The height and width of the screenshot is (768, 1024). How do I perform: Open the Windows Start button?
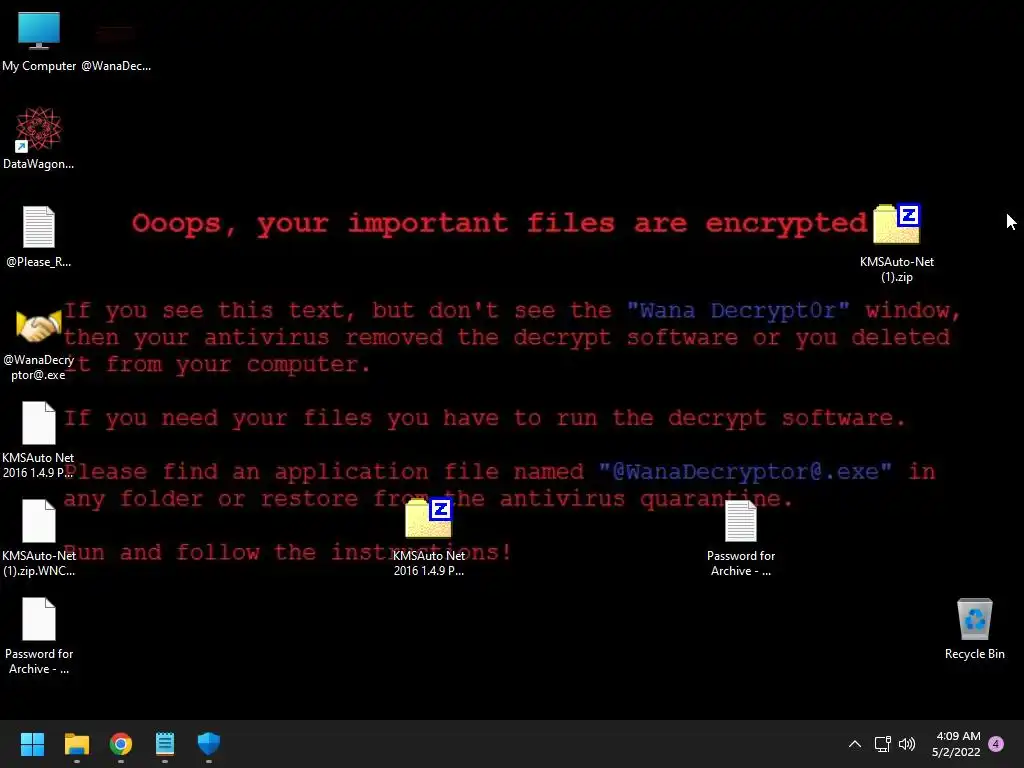[32, 744]
